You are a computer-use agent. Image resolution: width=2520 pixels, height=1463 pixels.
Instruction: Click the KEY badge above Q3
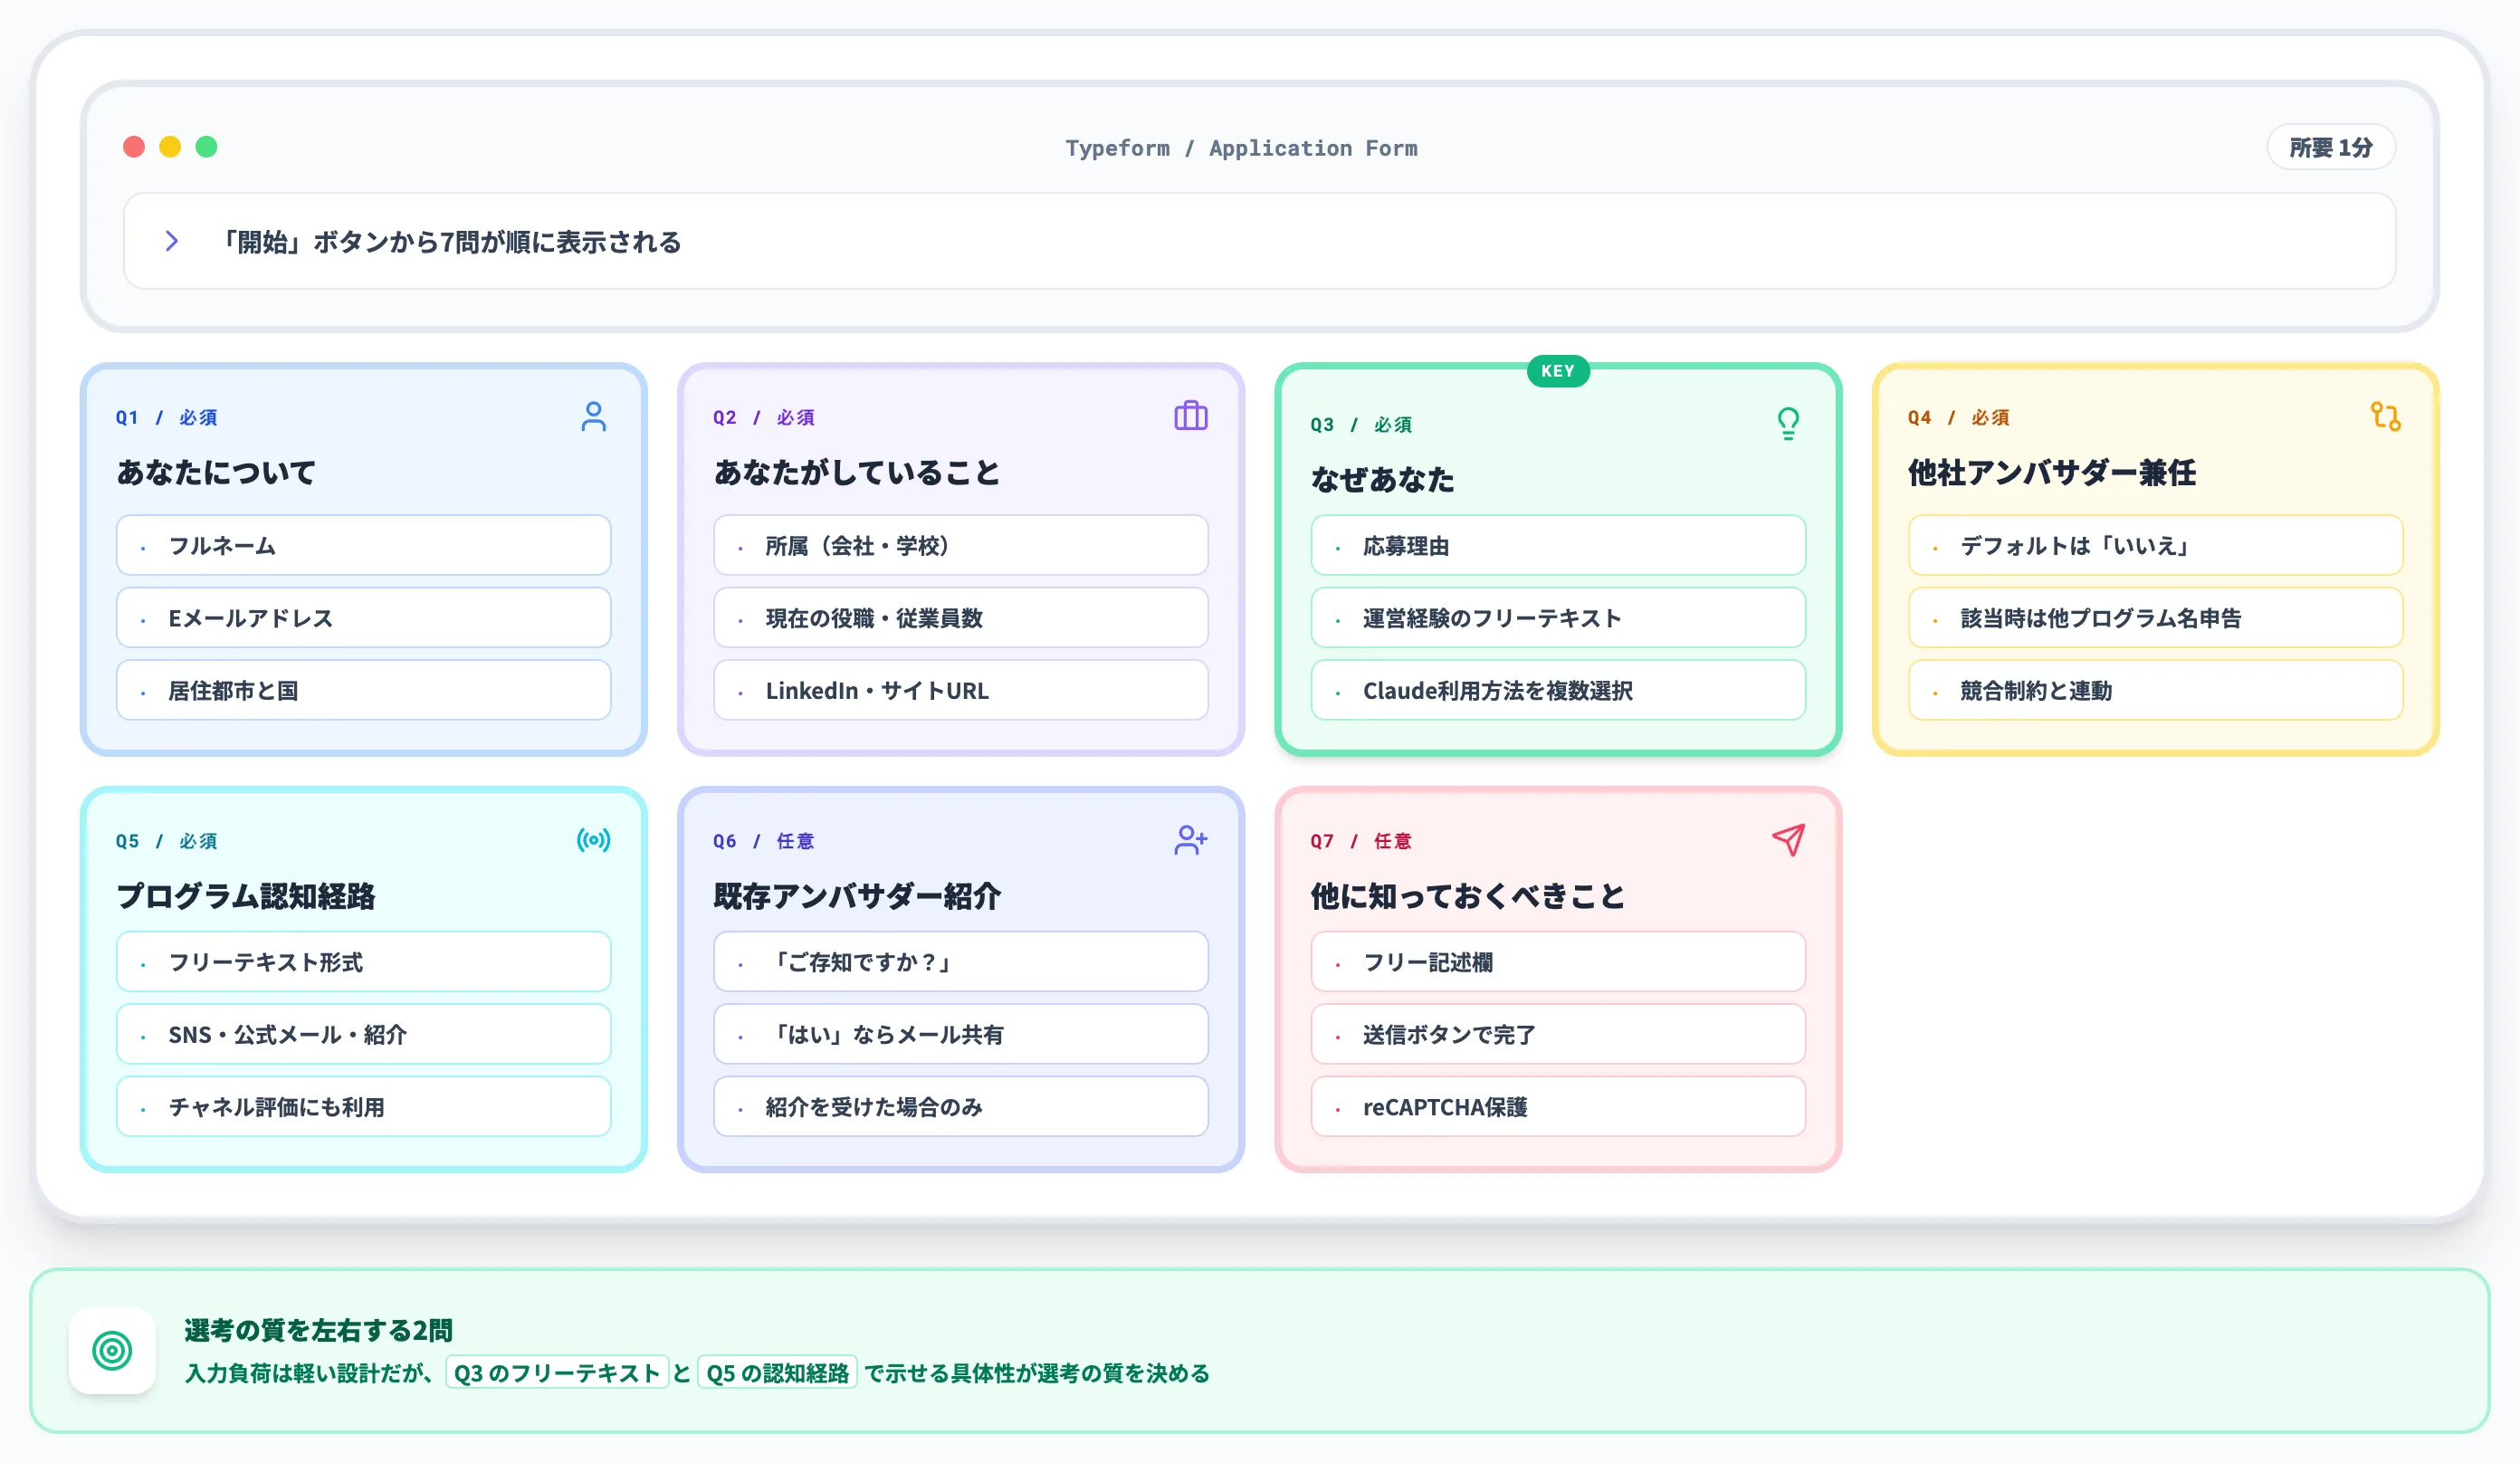(1558, 371)
